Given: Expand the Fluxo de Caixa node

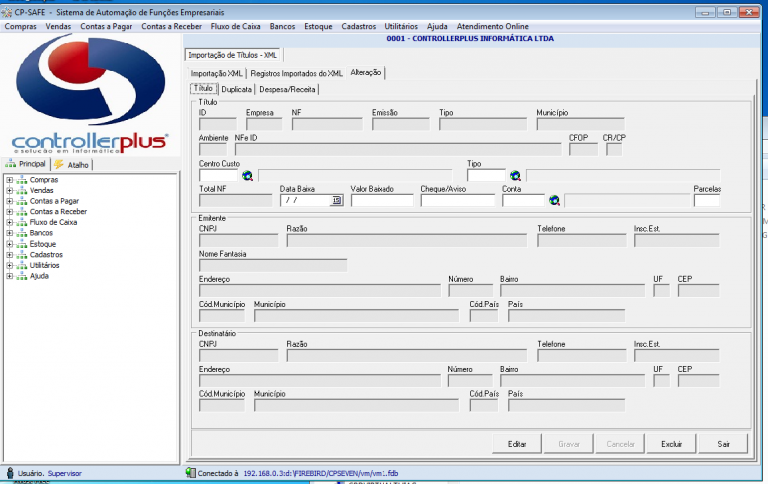Looking at the screenshot, I should pos(9,222).
